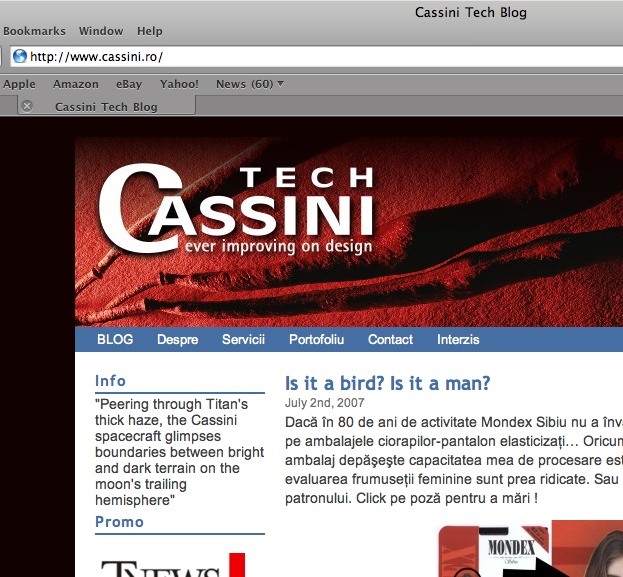The image size is (623, 577).
Task: Open the Bookmarks menu
Action: (34, 31)
